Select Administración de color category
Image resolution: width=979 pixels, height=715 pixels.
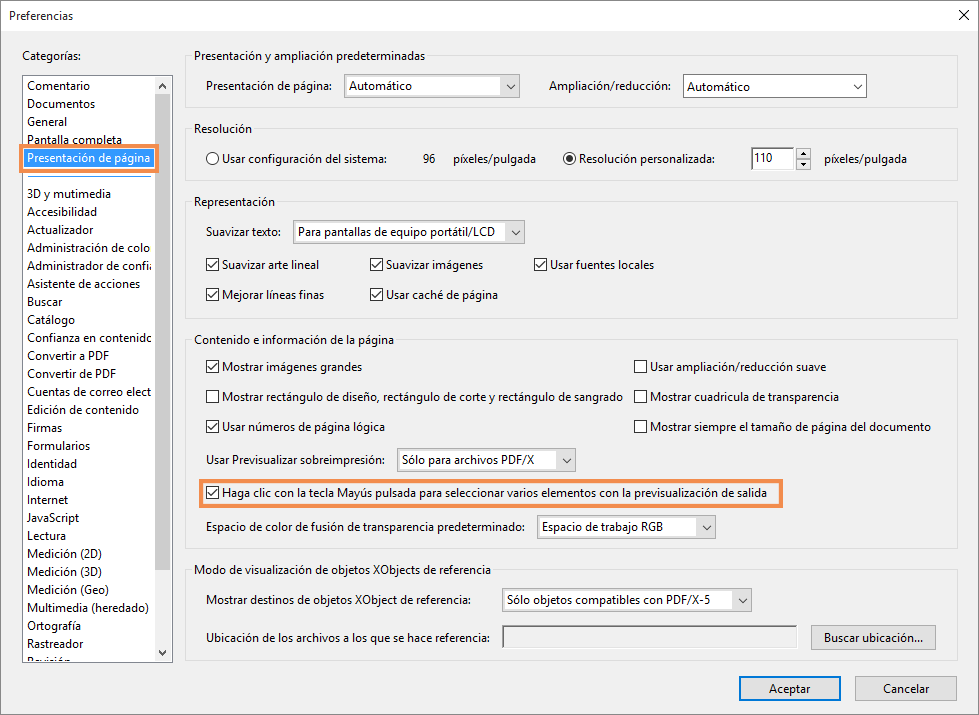click(88, 248)
